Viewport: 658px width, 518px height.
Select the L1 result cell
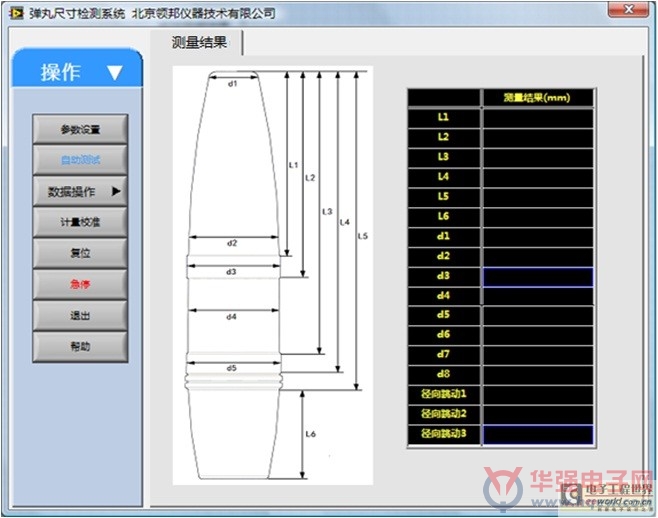tap(538, 117)
